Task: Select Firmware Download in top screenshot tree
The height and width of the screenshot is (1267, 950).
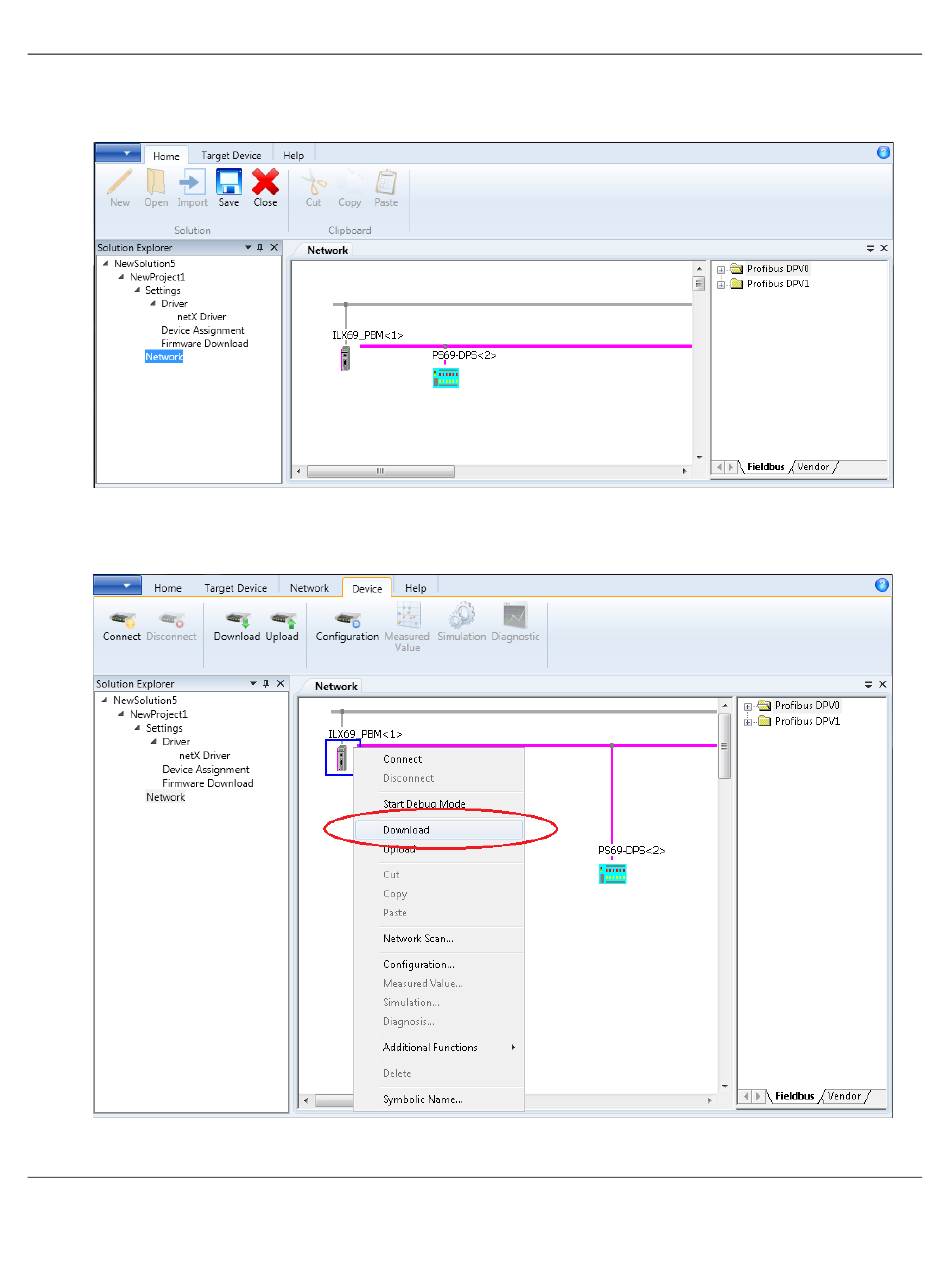Action: pos(205,343)
